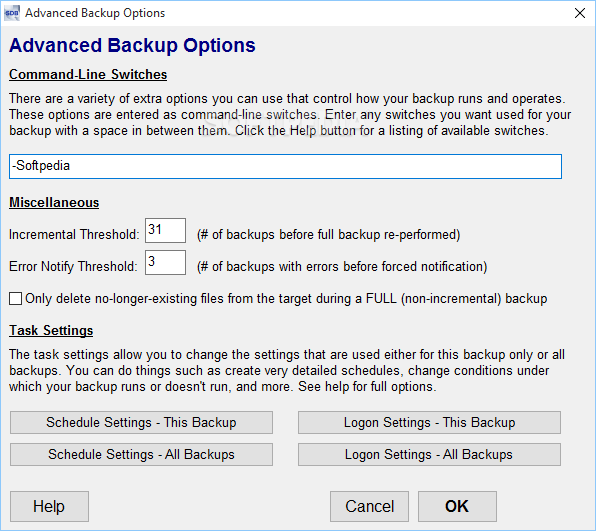Click the command-line switches text field
596x531 pixels.
point(285,166)
